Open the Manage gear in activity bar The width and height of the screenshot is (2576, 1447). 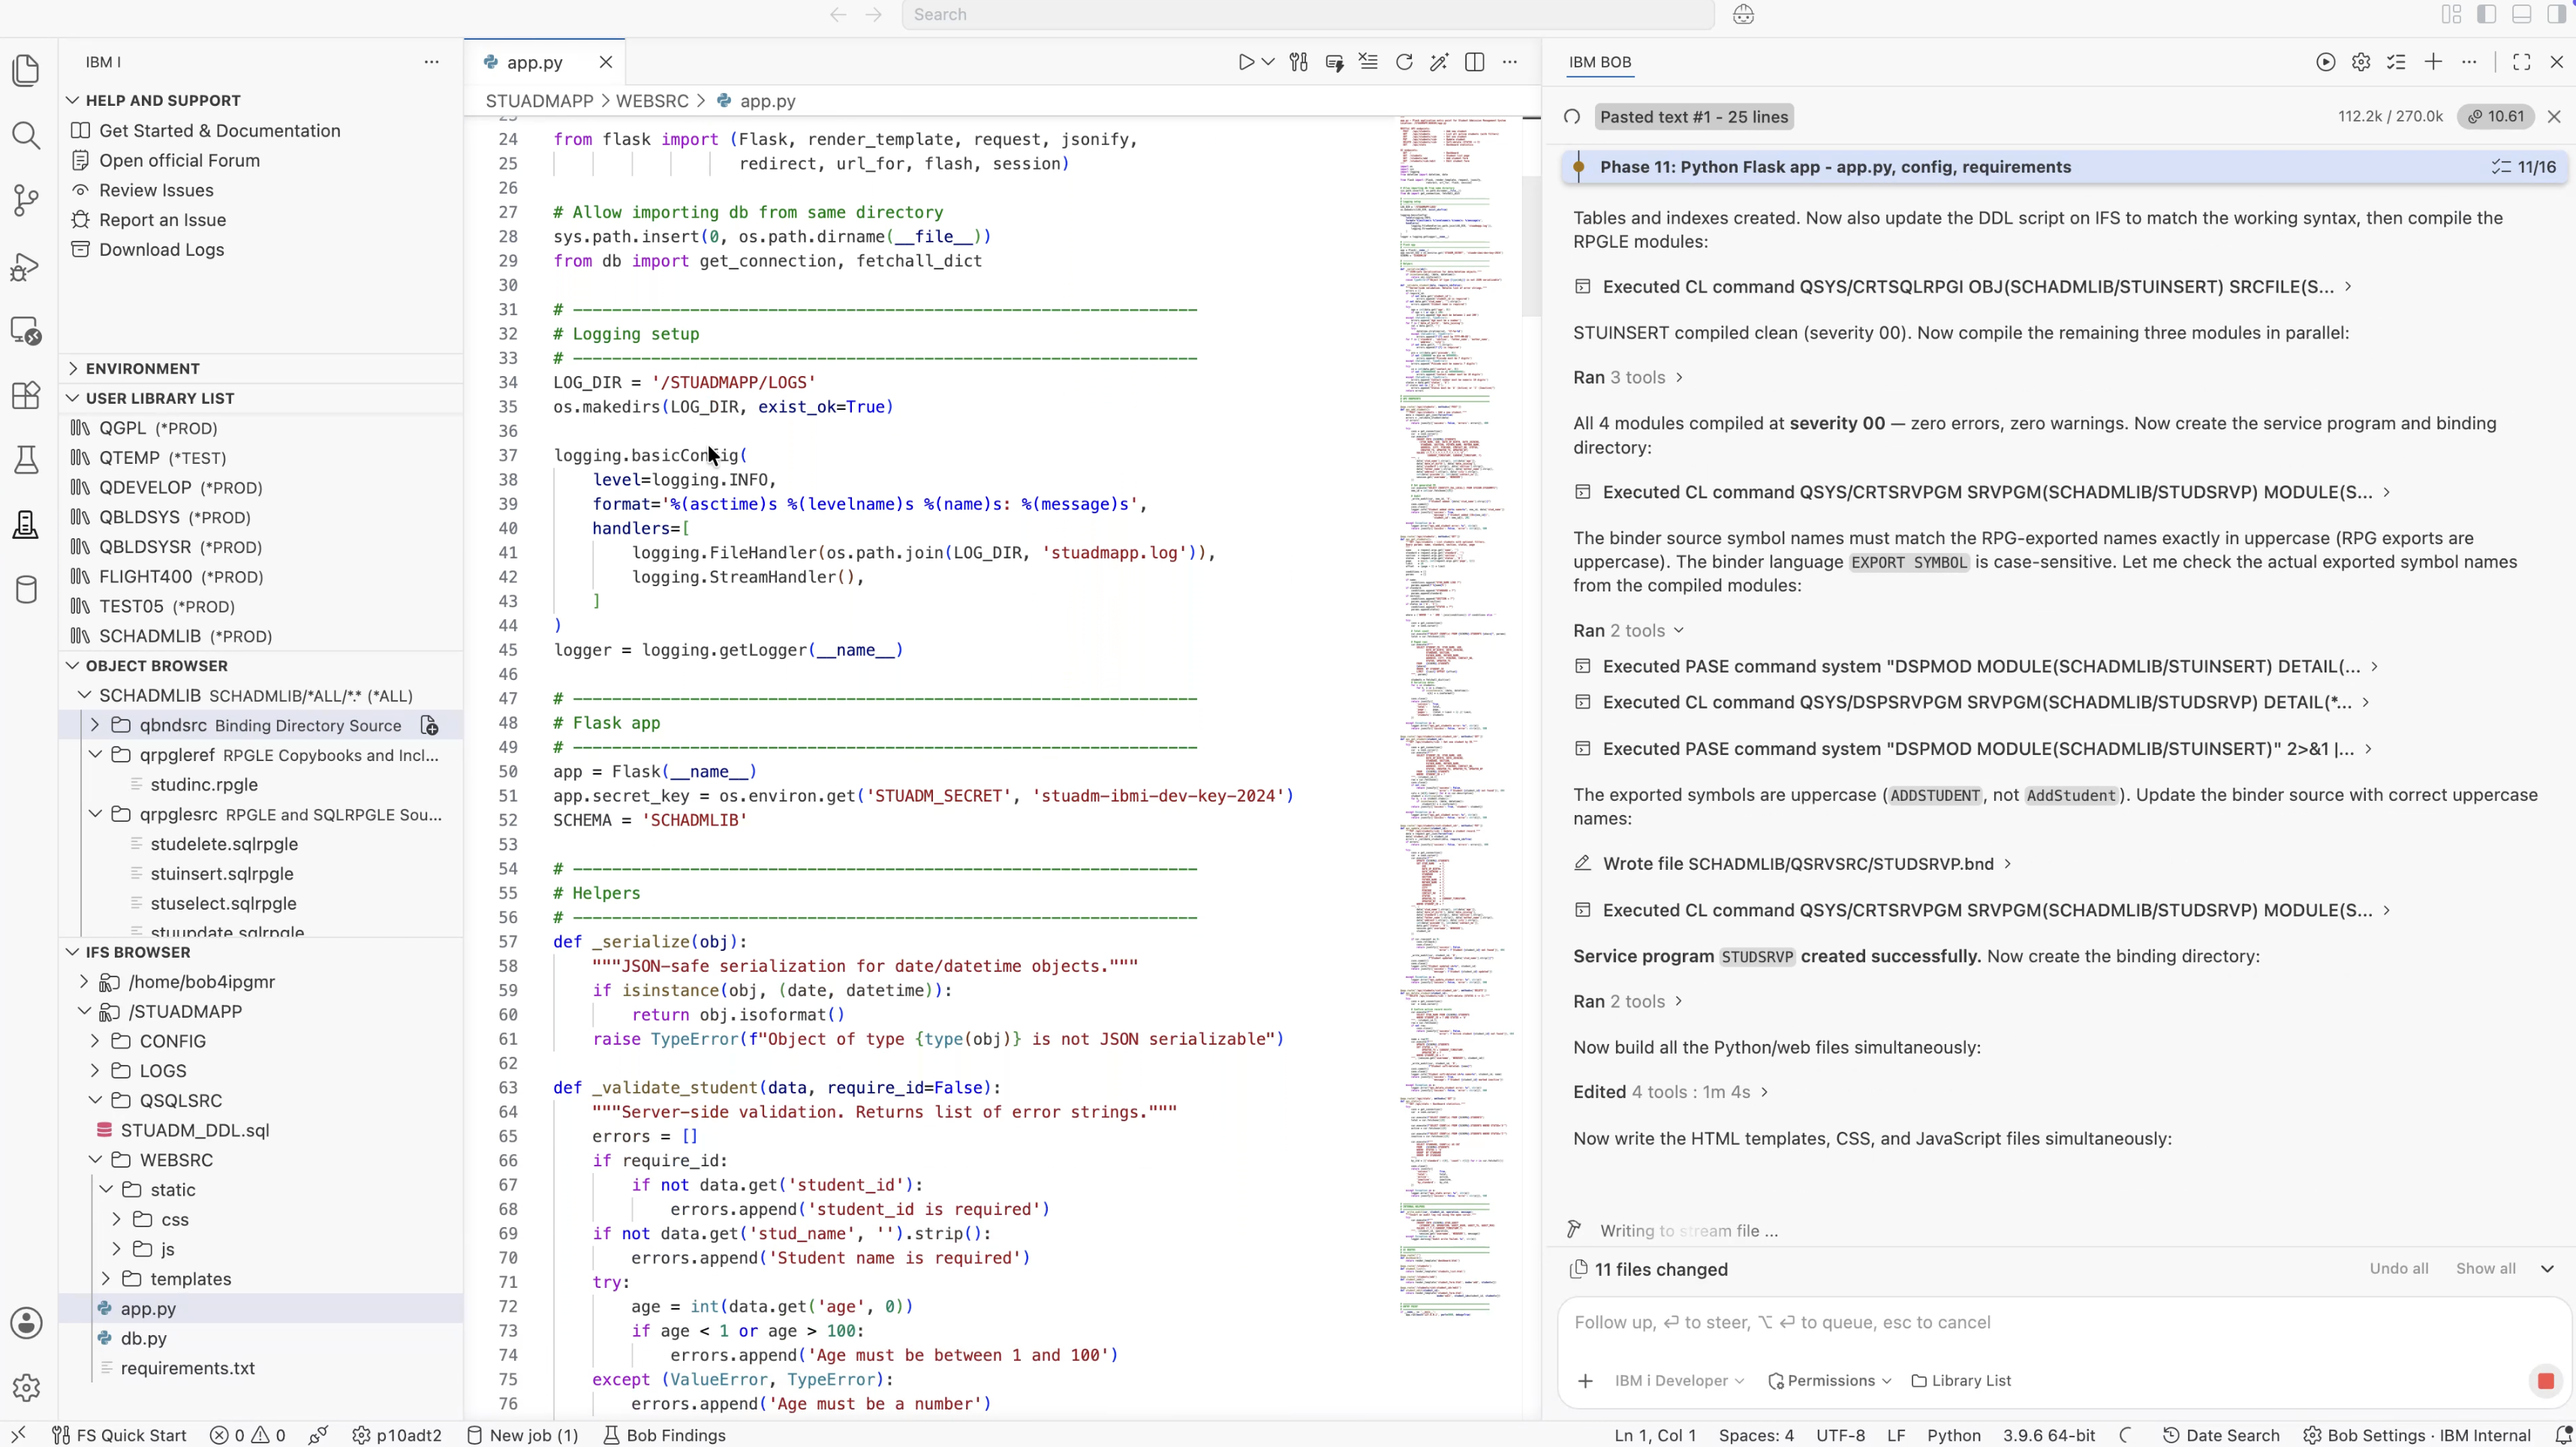[27, 1387]
